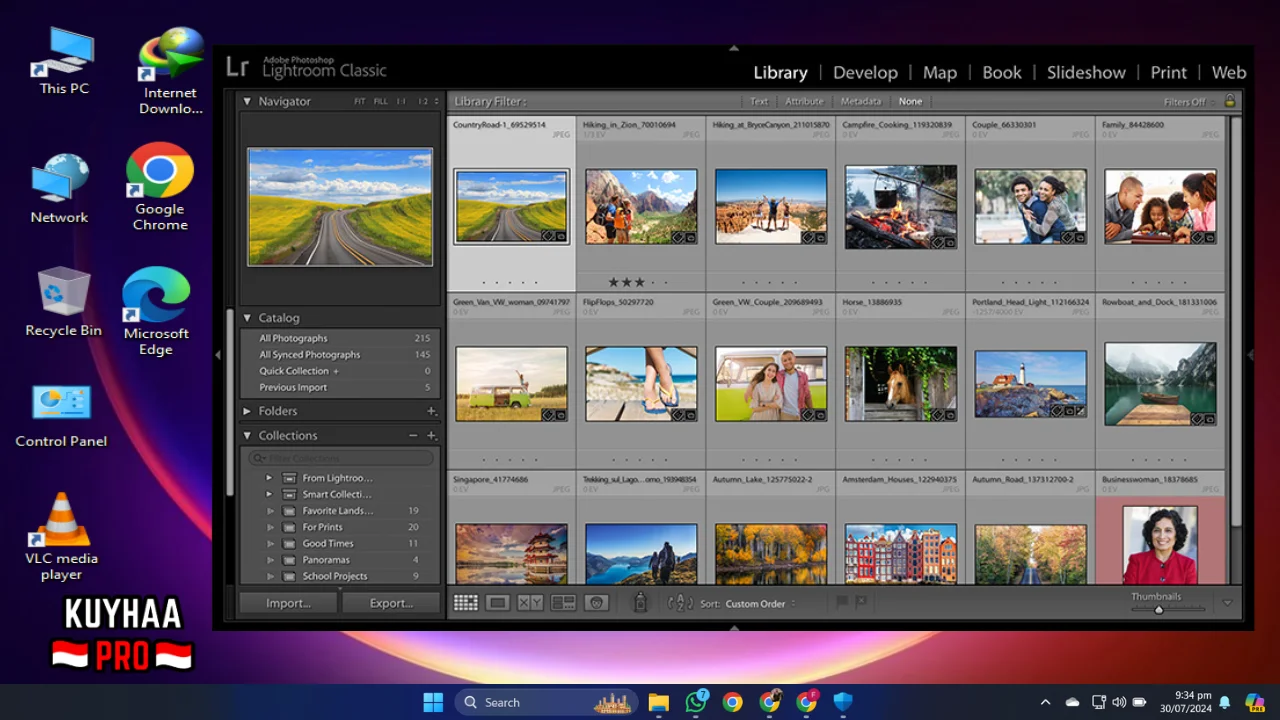Expand the Folders panel

click(x=247, y=411)
